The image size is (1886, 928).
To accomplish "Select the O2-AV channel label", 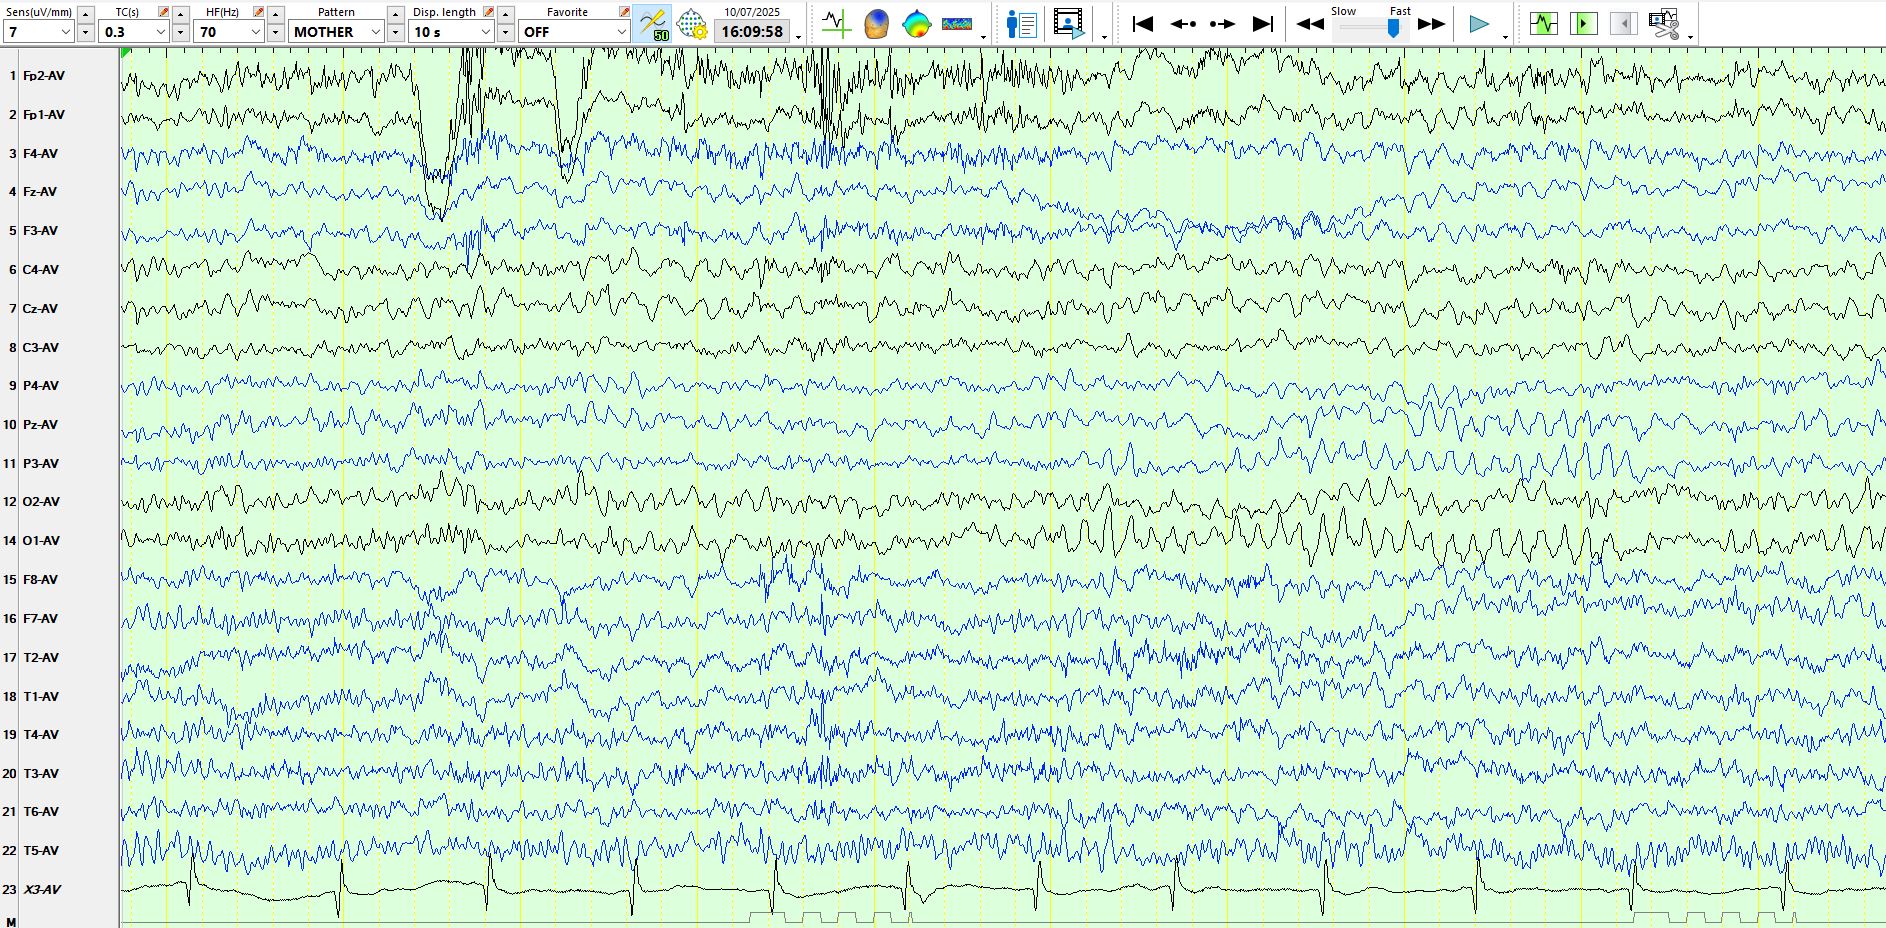I will click(41, 502).
